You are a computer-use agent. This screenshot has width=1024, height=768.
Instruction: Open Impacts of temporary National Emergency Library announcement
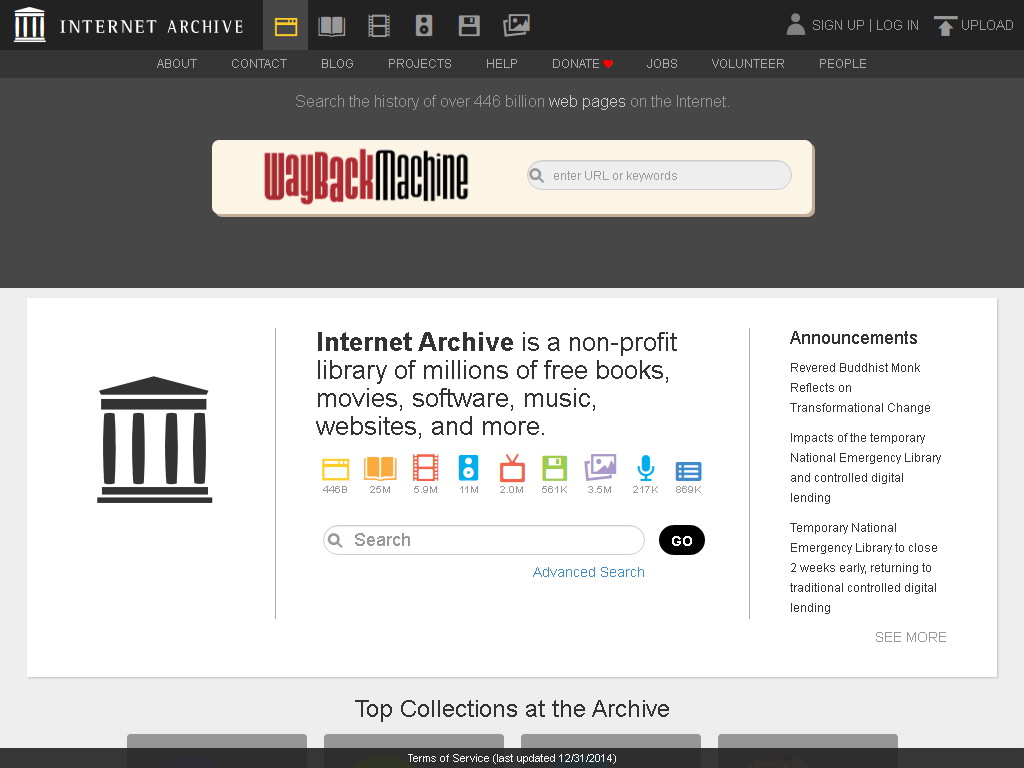point(865,468)
